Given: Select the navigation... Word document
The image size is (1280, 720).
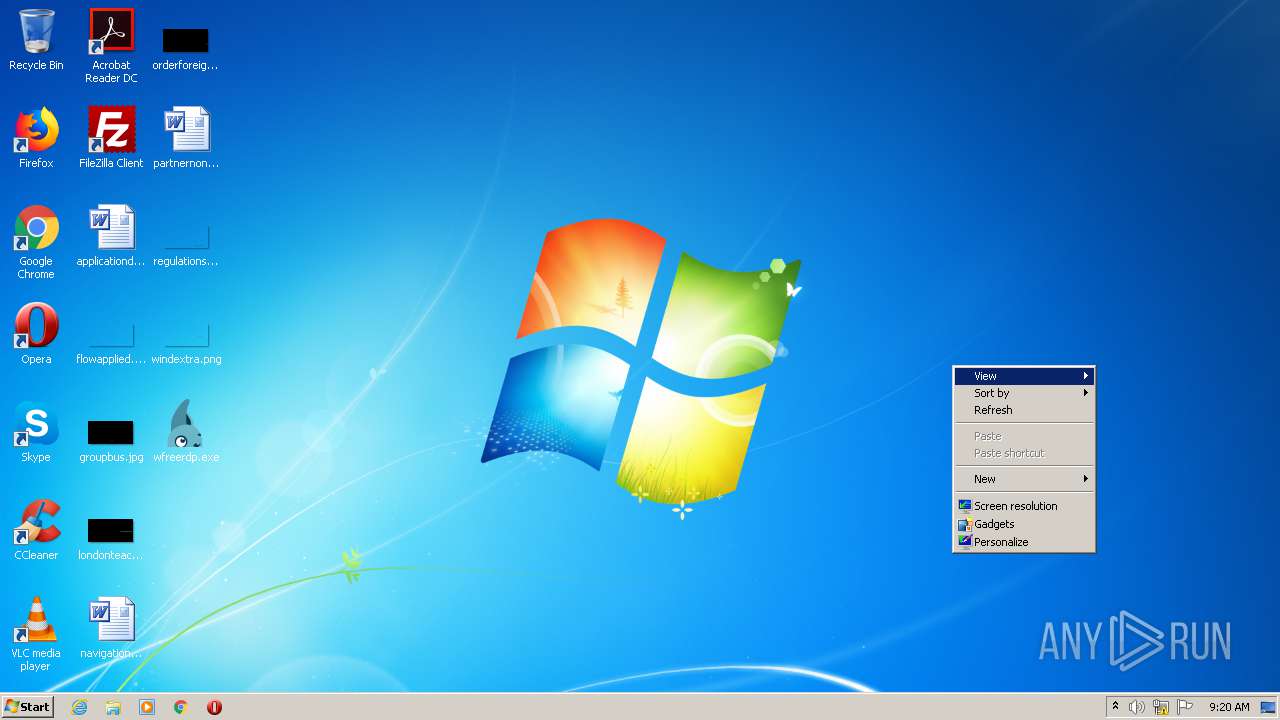Looking at the screenshot, I should (x=111, y=628).
